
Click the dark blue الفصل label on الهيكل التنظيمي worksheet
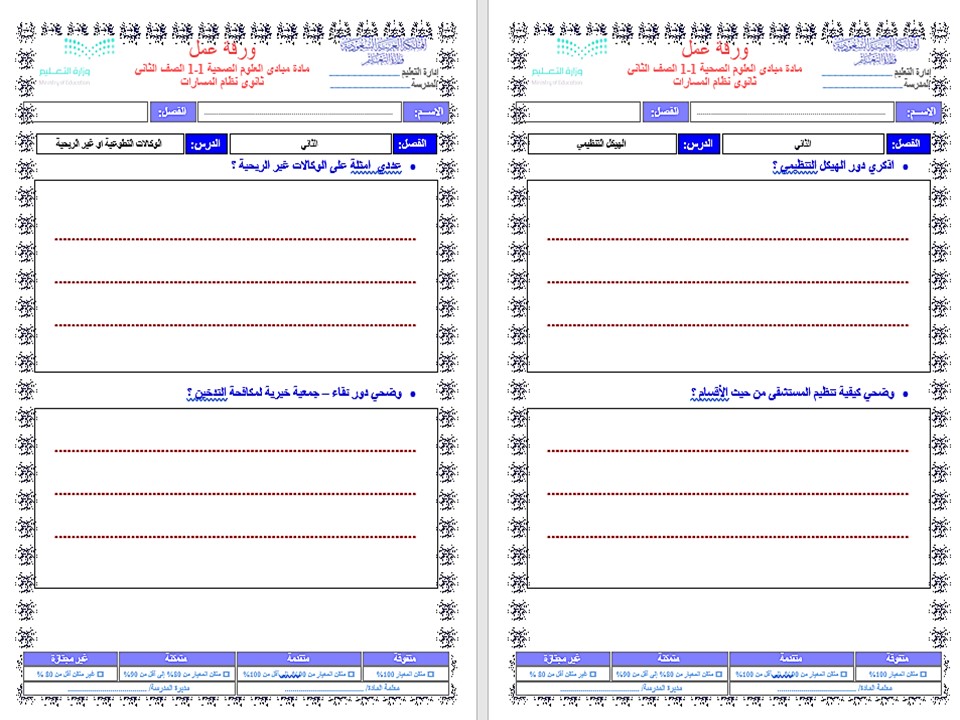pos(907,144)
